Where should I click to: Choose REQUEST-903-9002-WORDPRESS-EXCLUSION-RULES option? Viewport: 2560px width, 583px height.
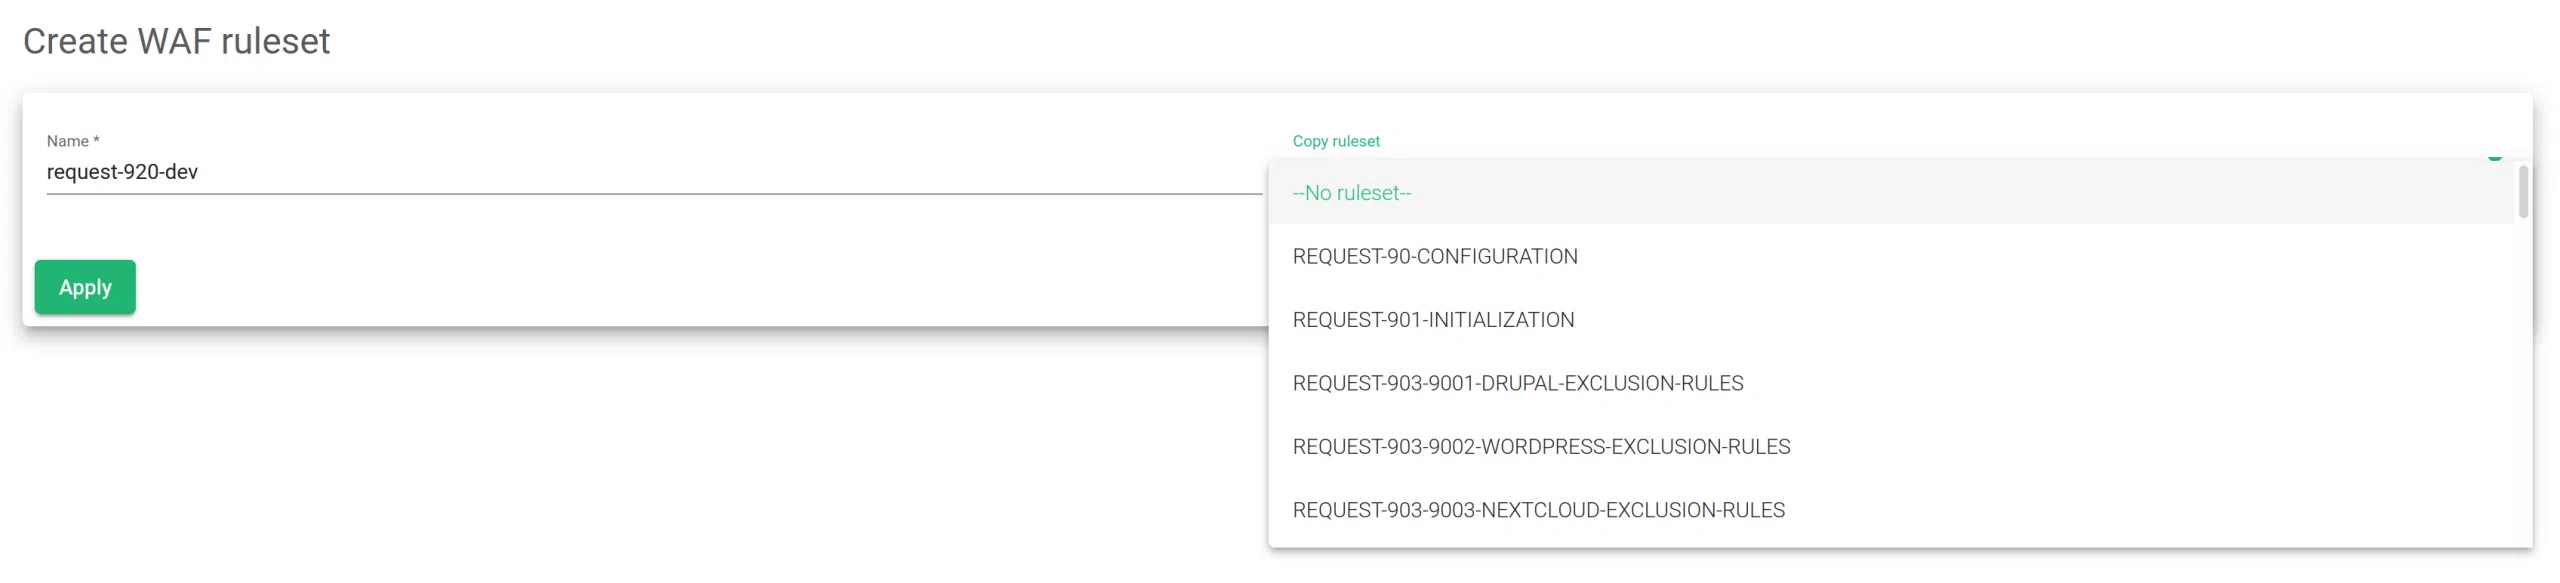(x=1540, y=447)
